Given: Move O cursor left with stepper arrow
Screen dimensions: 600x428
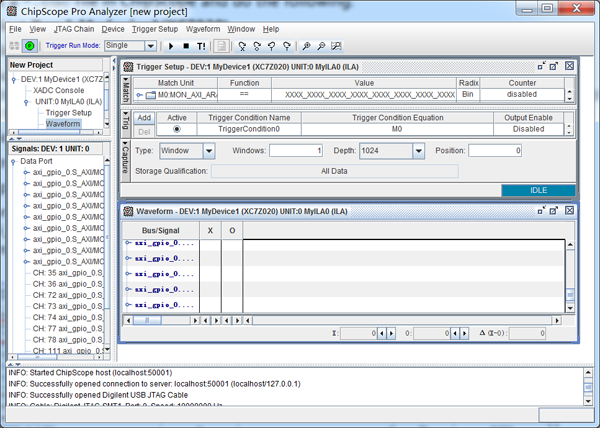Looking at the screenshot, I should tap(455, 334).
